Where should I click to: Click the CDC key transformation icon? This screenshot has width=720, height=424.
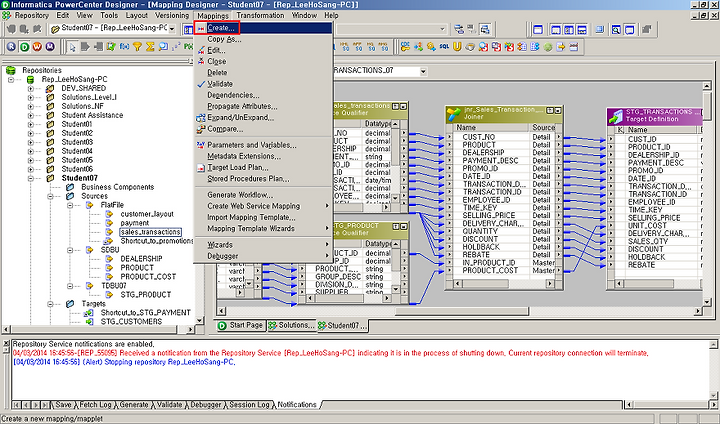[405, 47]
